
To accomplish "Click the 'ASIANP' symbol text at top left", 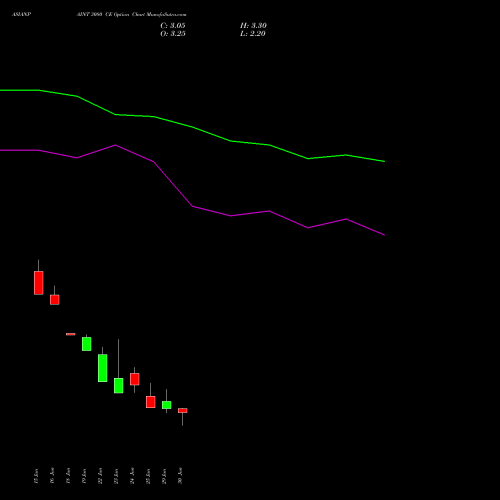I will [x=22, y=15].
